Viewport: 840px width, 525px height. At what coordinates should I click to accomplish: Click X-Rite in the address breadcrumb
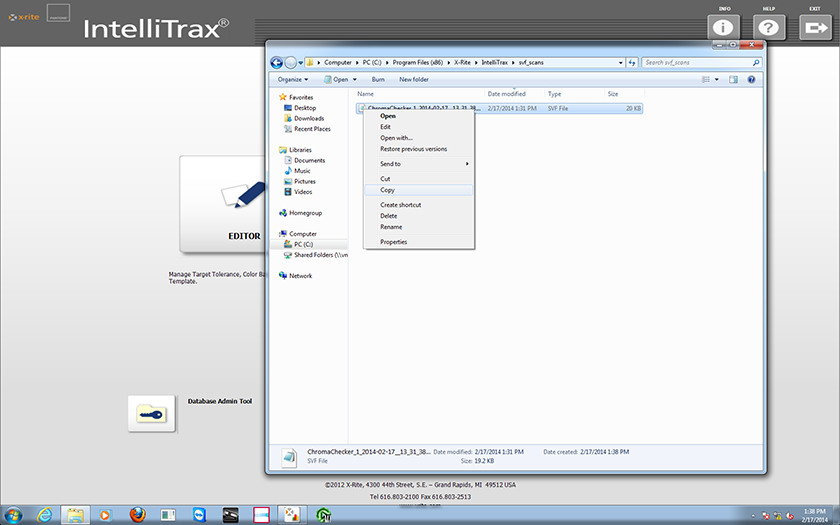pos(462,63)
